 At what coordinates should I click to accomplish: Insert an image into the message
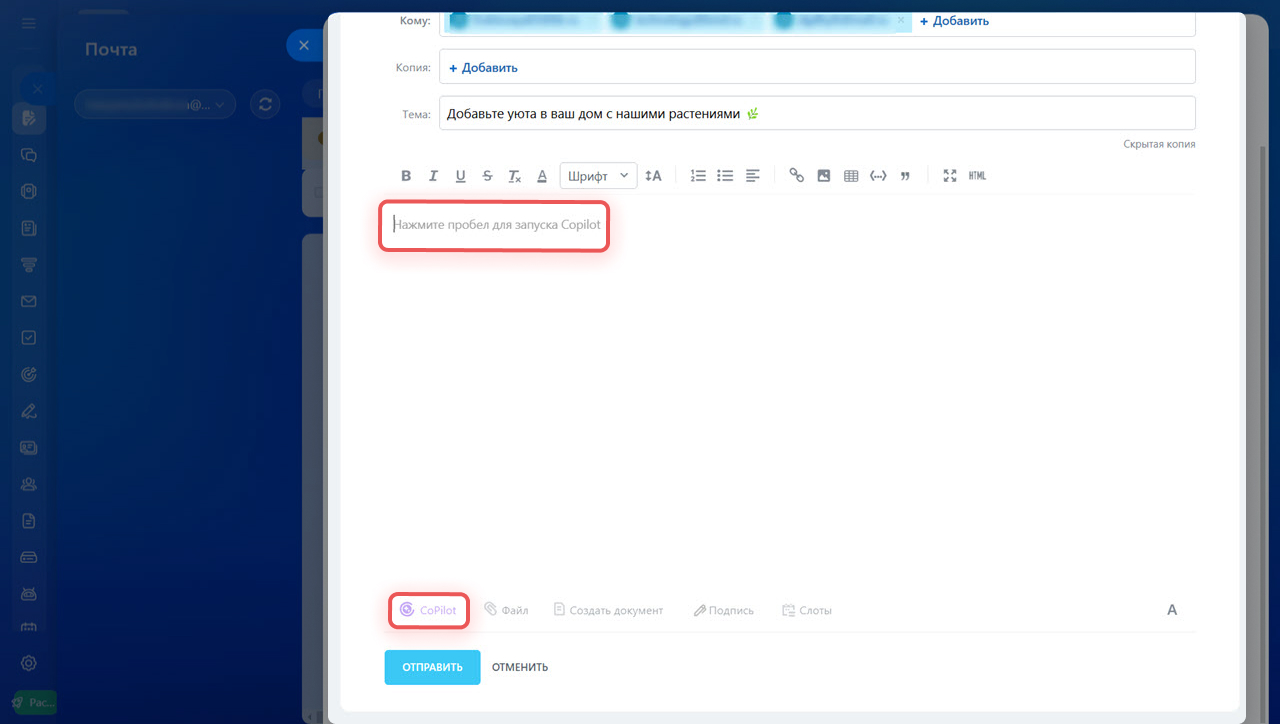[x=824, y=176]
